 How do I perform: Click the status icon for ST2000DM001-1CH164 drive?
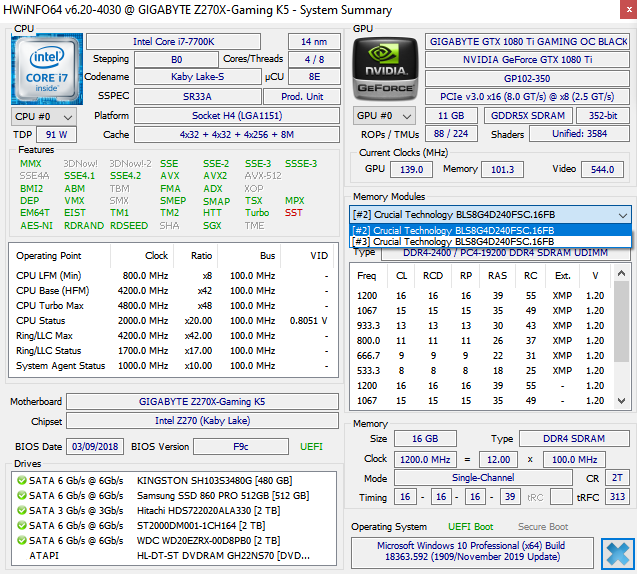tap(22, 526)
